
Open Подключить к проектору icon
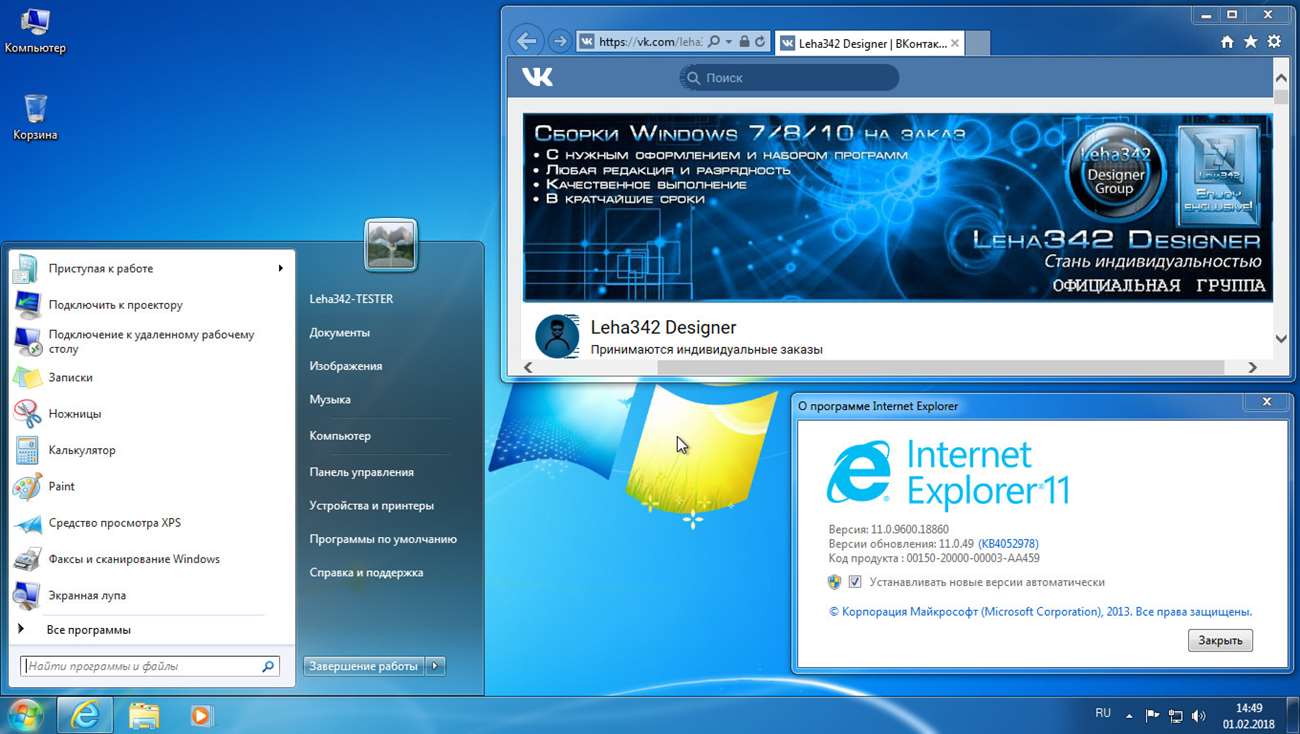[x=27, y=304]
